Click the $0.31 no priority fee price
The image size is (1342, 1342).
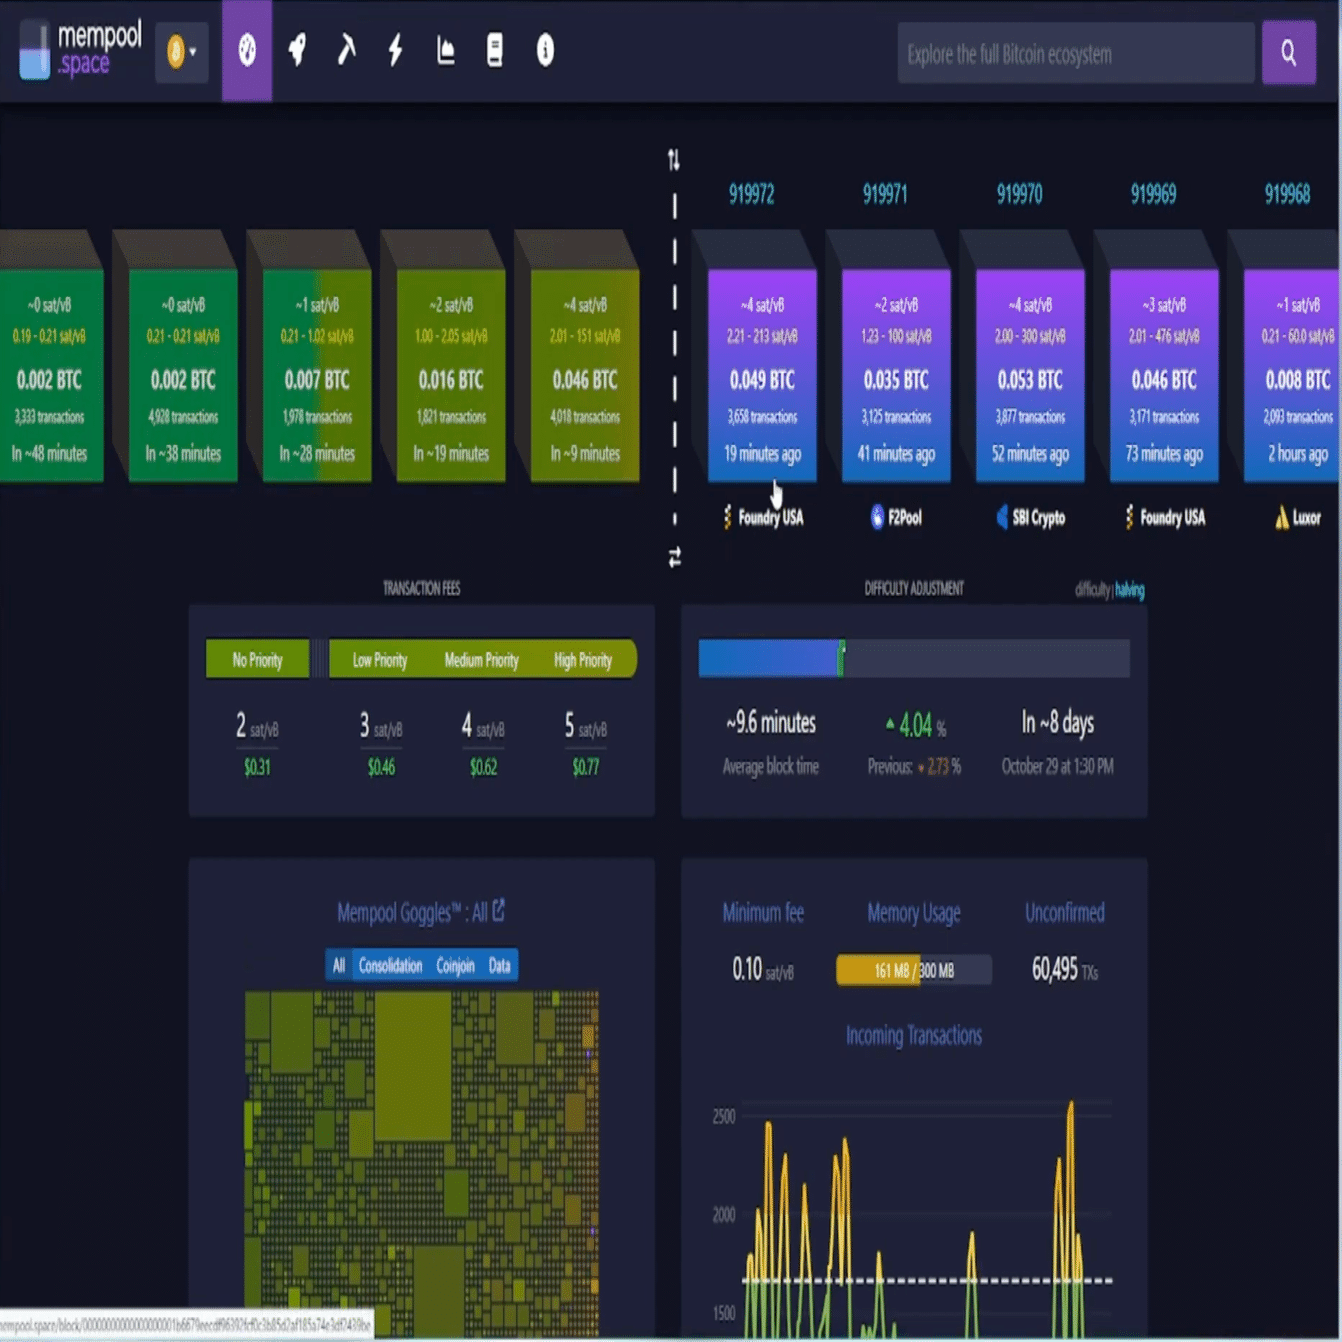pos(257,768)
